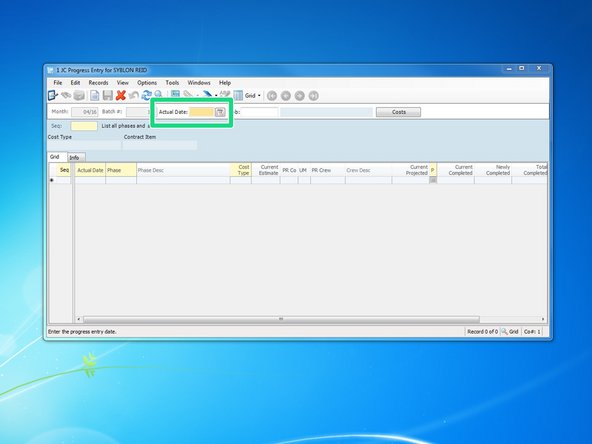Click the Undo arrow icon
592x444 pixels.
coord(133,96)
